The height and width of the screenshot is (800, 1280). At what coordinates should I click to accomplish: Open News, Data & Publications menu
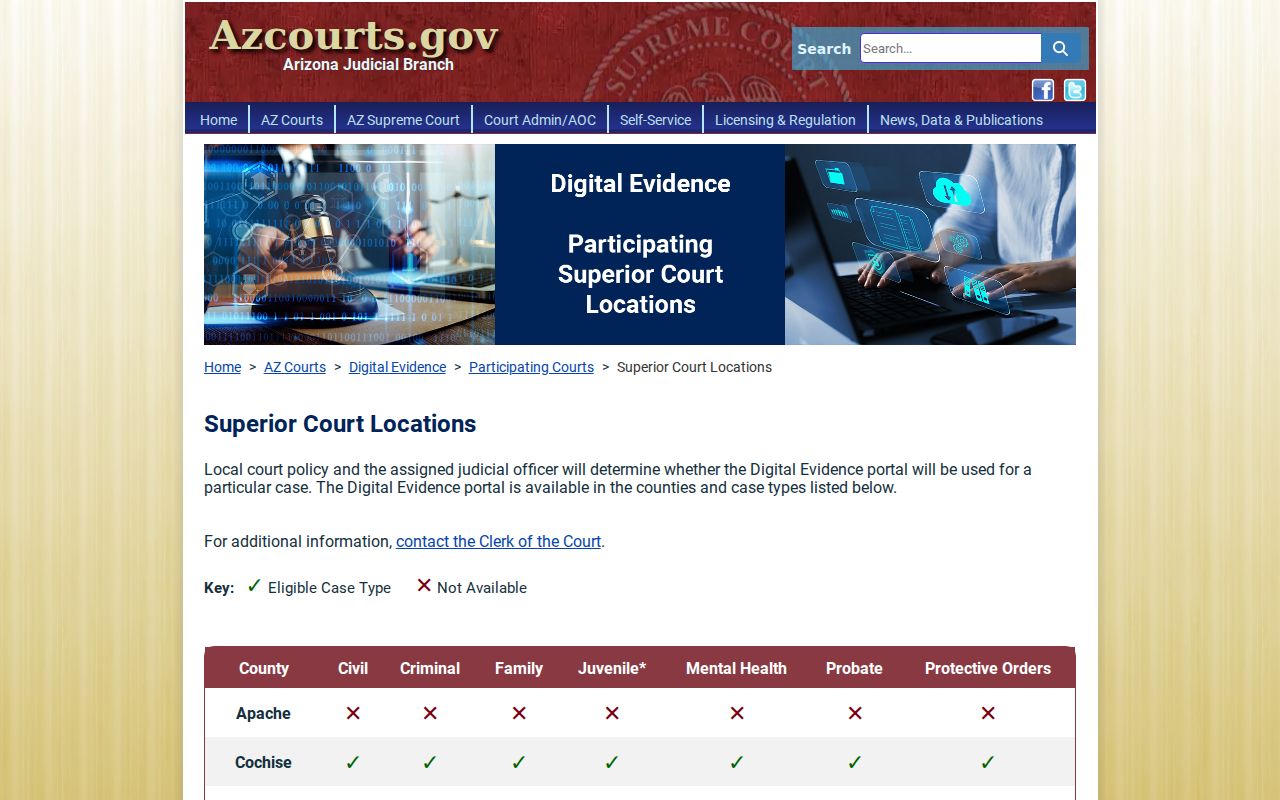point(961,120)
